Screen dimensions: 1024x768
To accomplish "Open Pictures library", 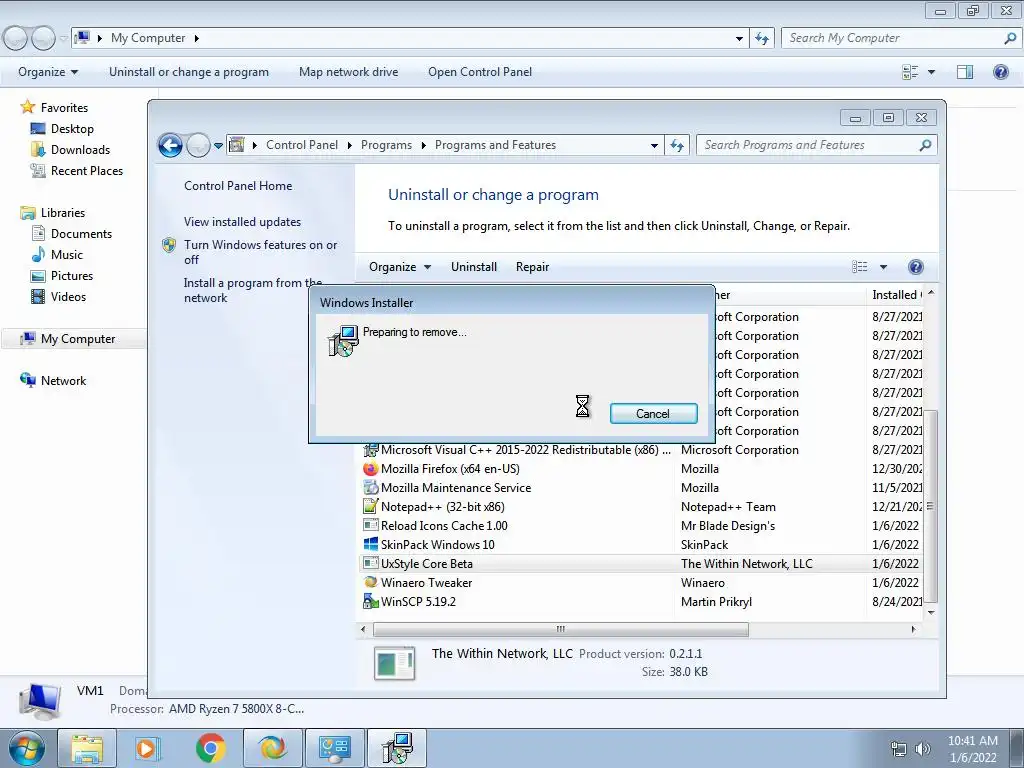I will (72, 276).
